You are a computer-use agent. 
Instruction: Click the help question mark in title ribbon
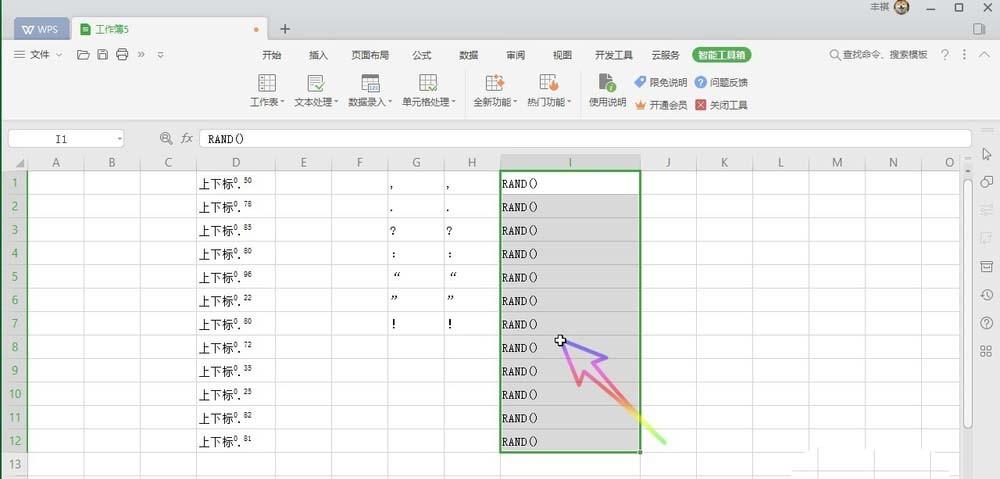(x=945, y=55)
